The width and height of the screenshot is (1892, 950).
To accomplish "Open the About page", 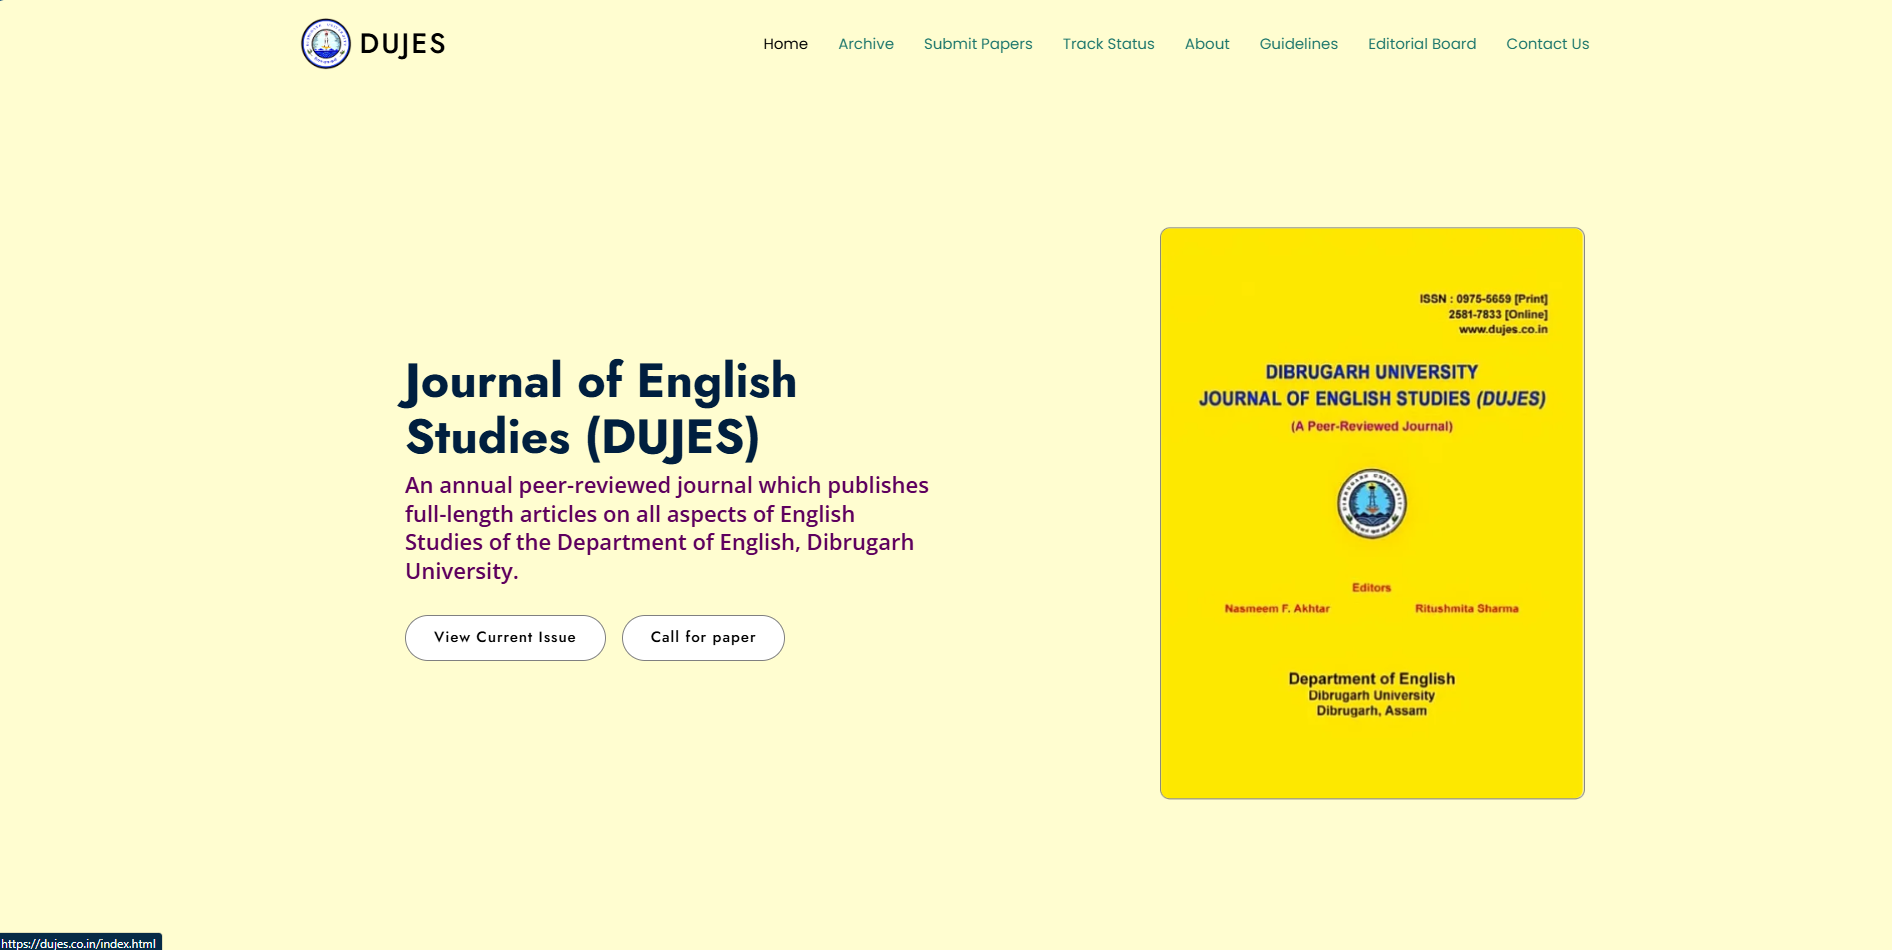I will (1206, 44).
